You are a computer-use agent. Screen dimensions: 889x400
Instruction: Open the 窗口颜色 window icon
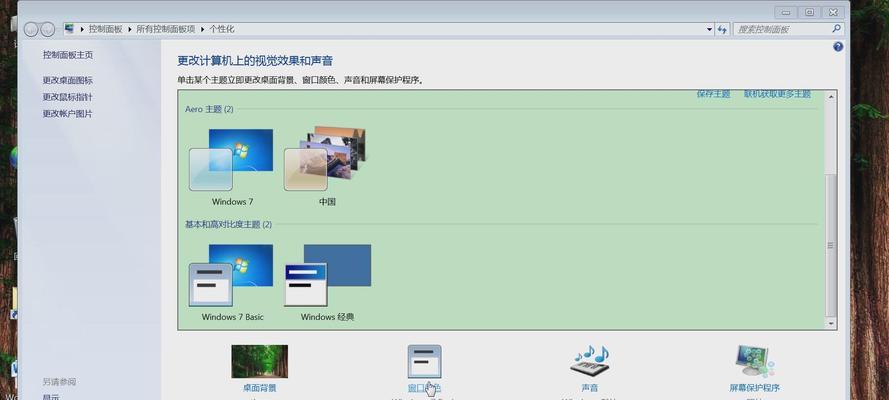coord(424,361)
